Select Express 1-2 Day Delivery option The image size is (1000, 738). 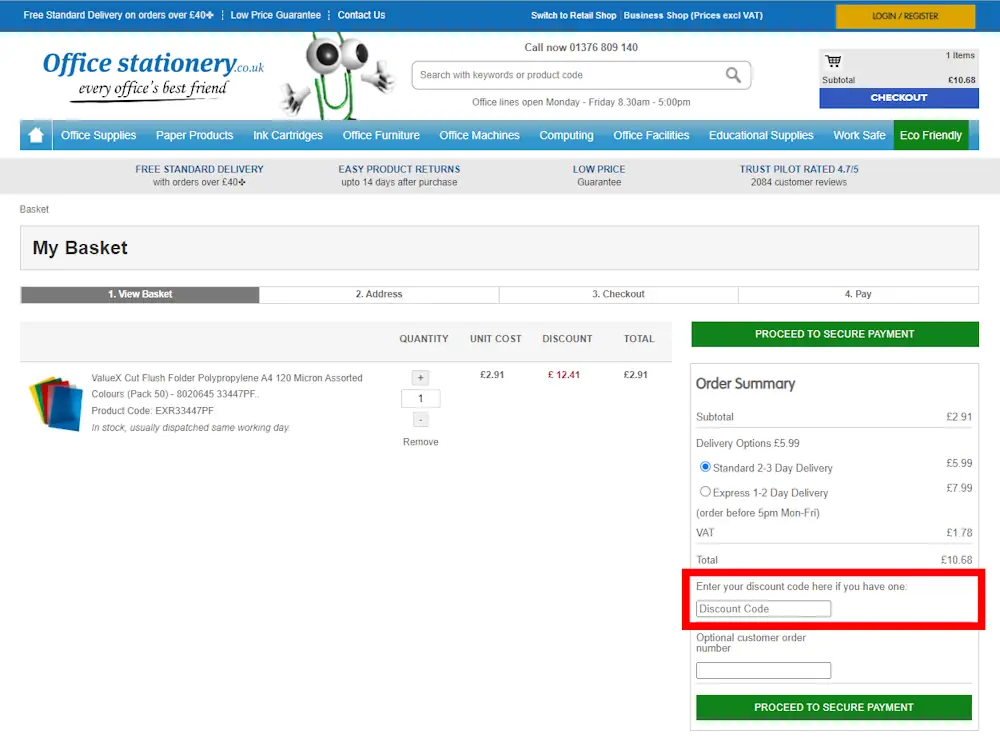[x=705, y=492]
